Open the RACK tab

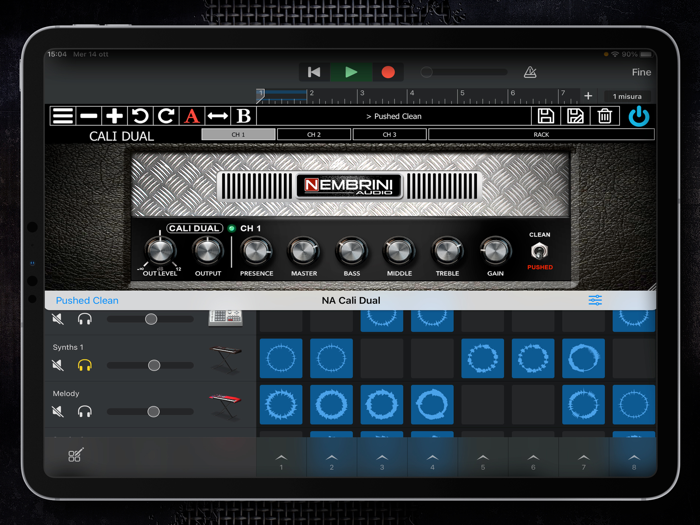click(x=541, y=134)
